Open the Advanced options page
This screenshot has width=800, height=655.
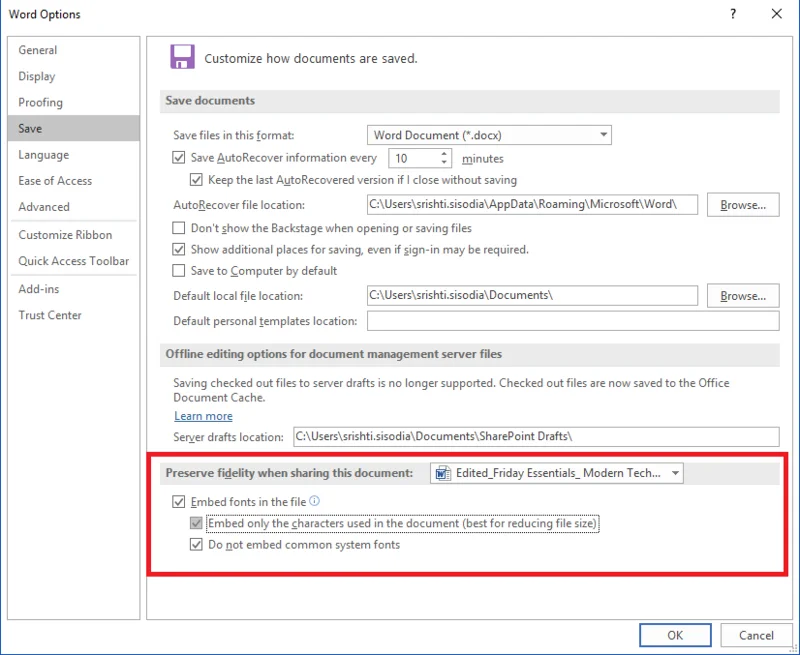click(42, 209)
